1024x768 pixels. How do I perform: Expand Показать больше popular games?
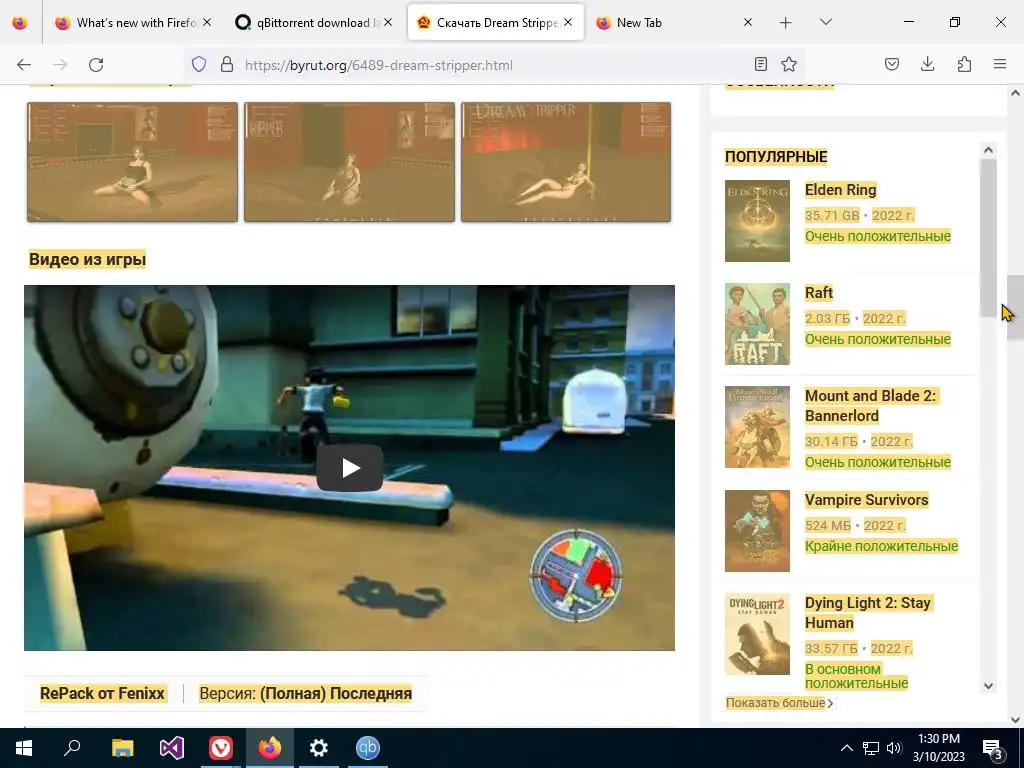(779, 703)
